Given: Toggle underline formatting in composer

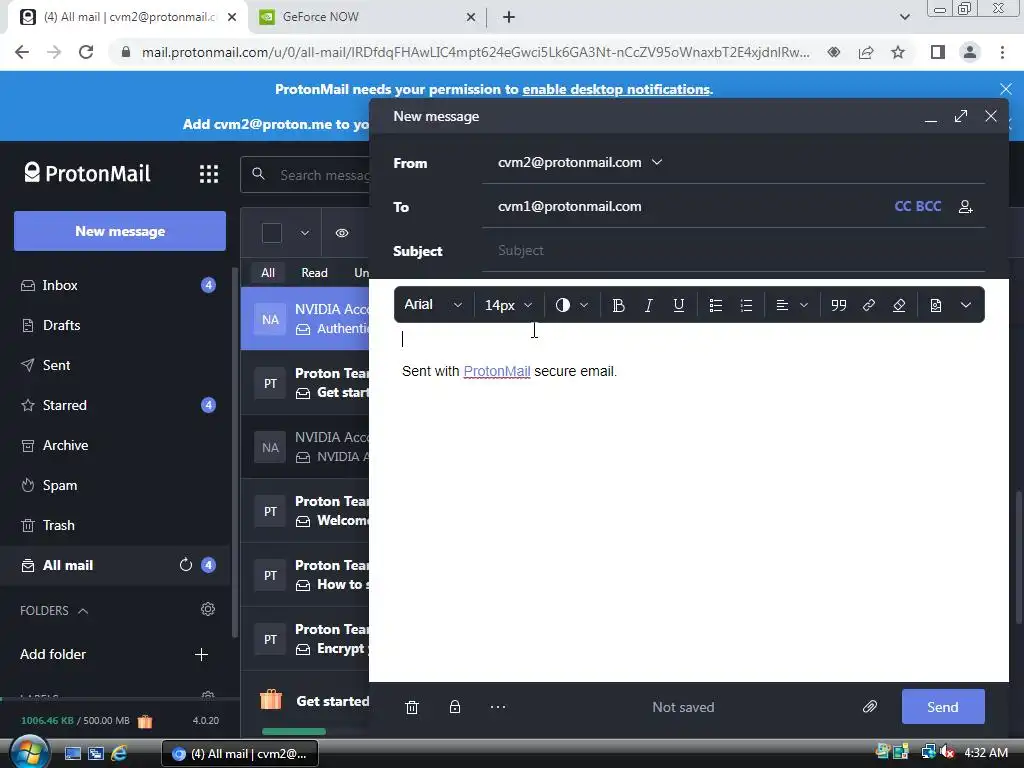Looking at the screenshot, I should 679,305.
